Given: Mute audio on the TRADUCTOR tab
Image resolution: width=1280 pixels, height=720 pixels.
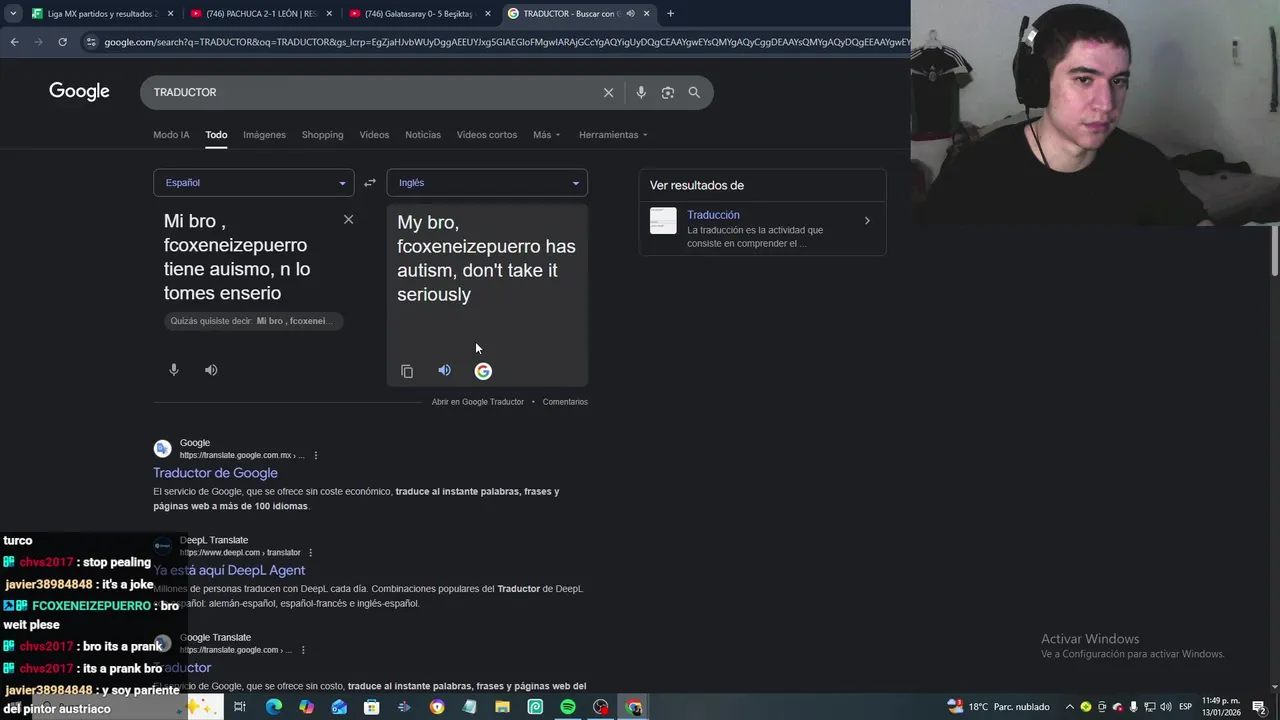Looking at the screenshot, I should (630, 14).
